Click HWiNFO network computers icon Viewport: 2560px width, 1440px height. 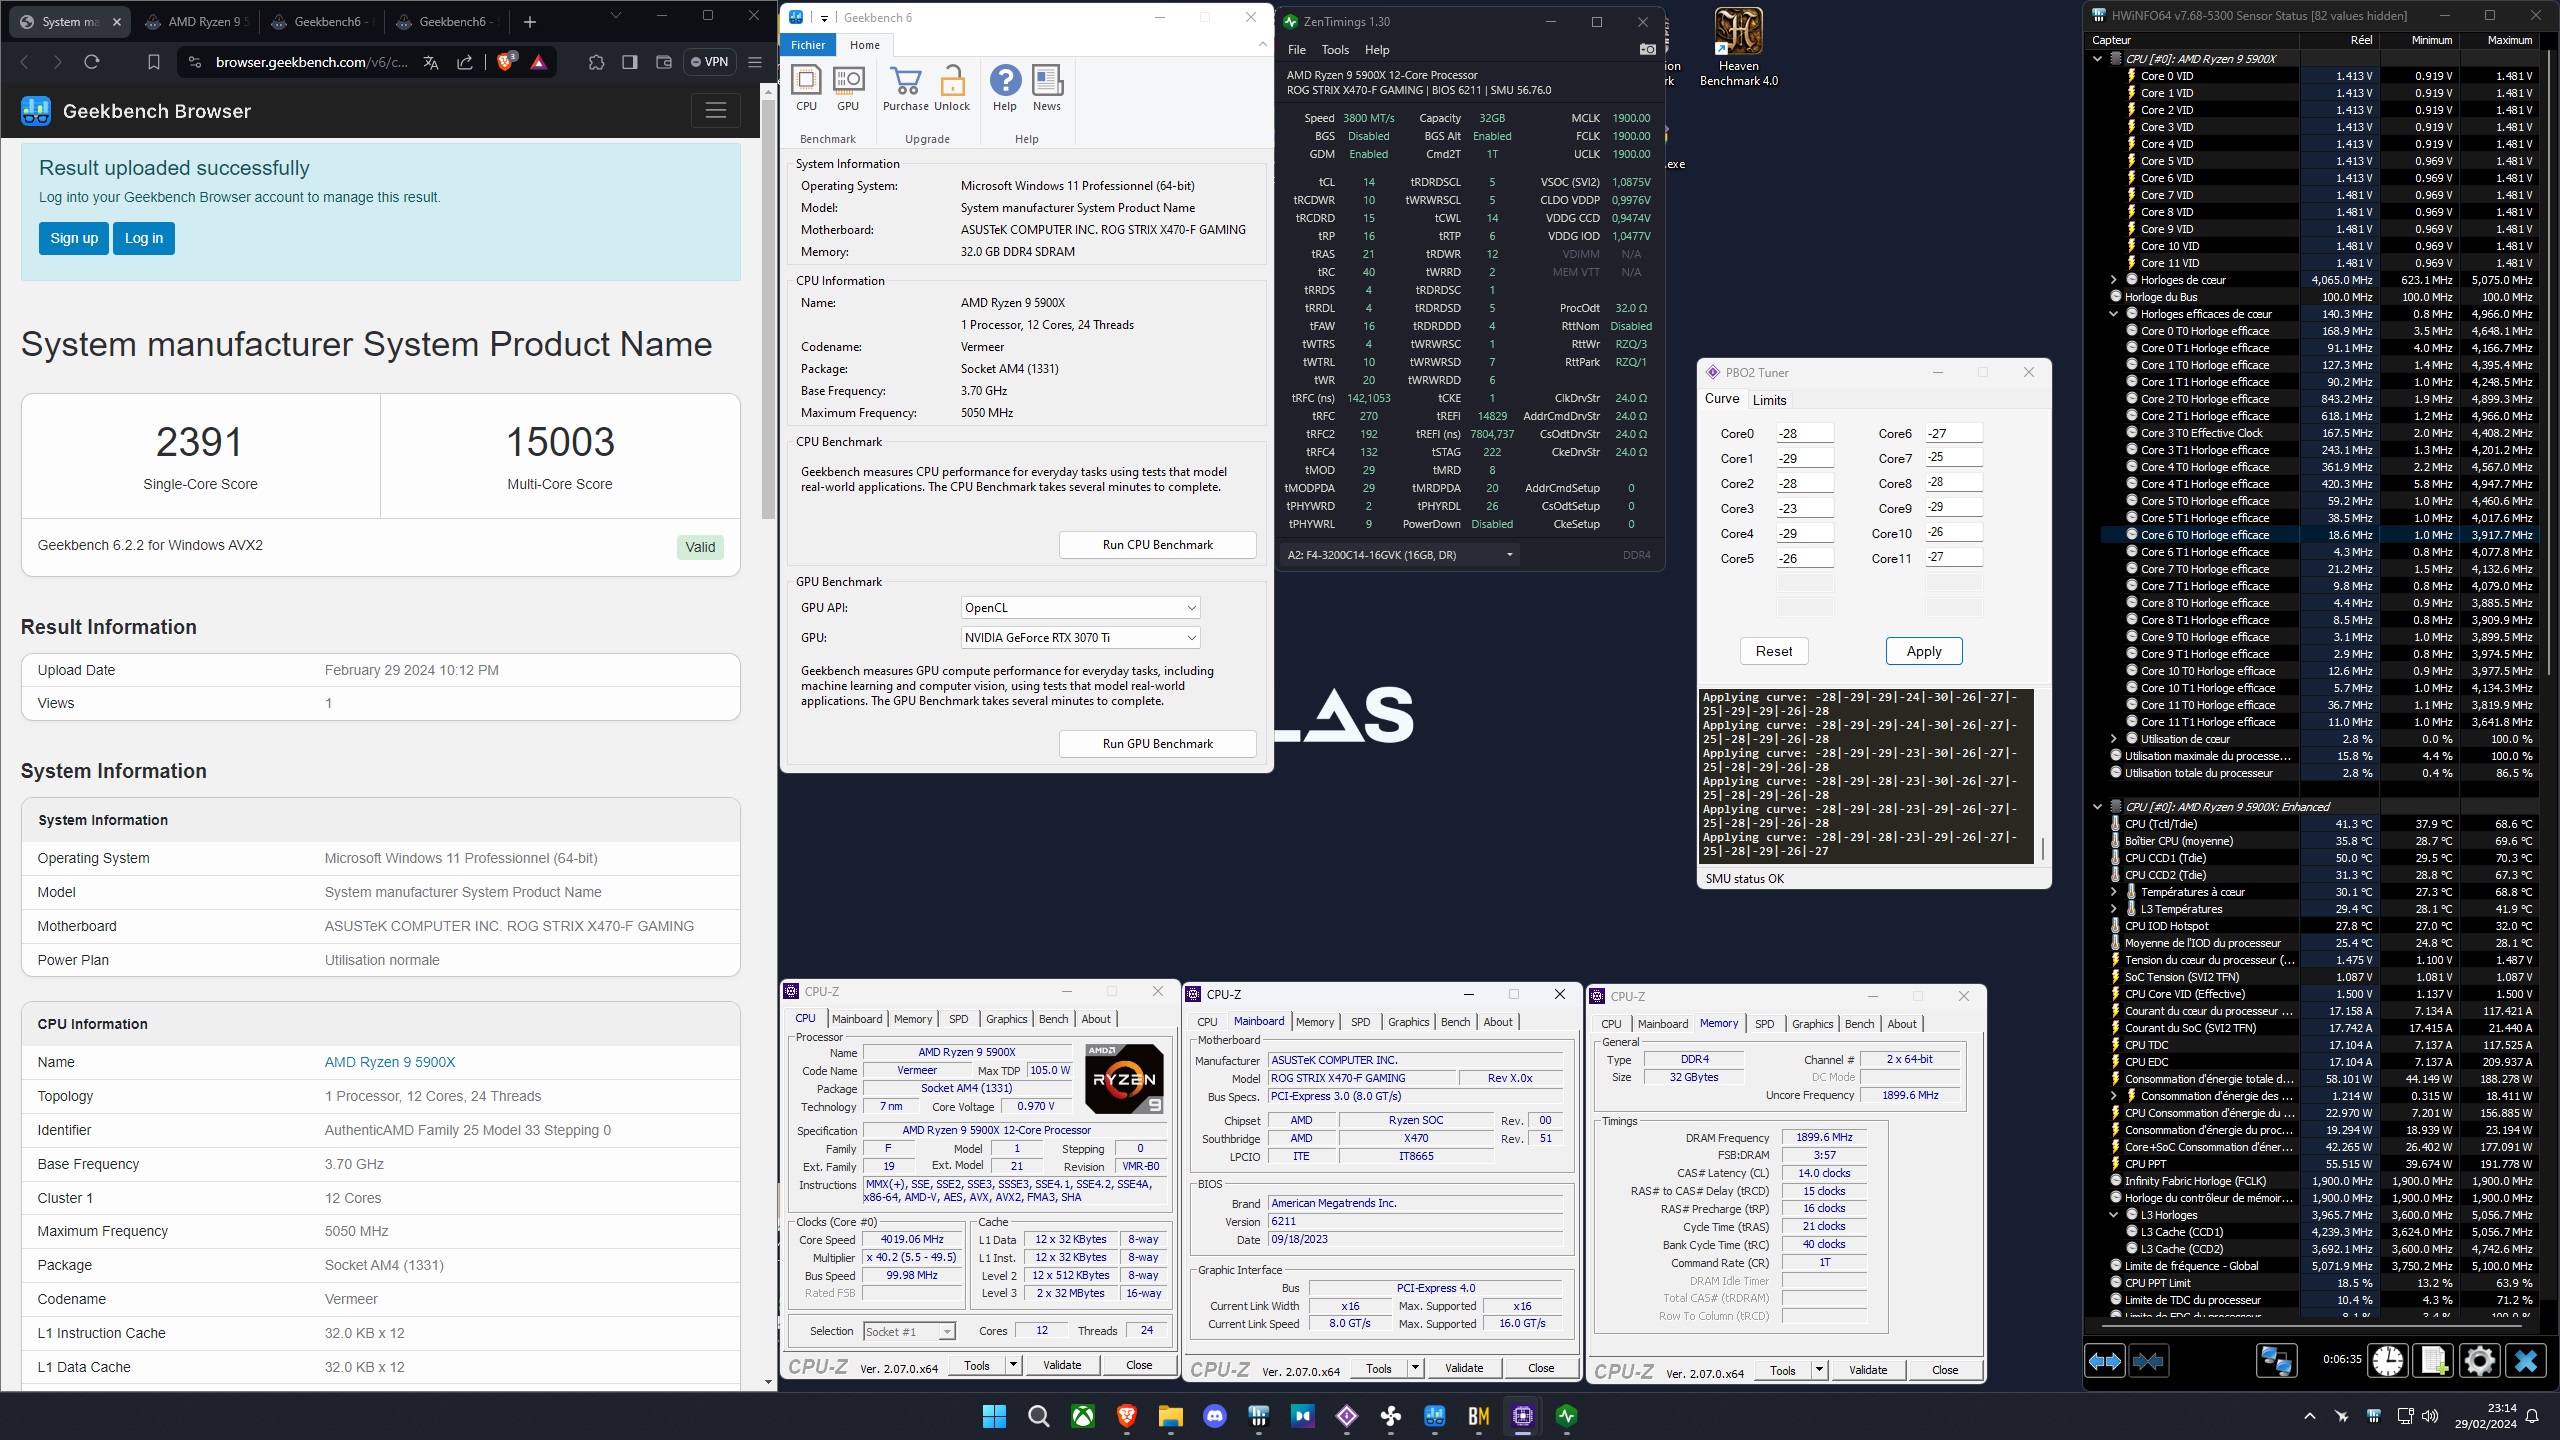[2277, 1361]
